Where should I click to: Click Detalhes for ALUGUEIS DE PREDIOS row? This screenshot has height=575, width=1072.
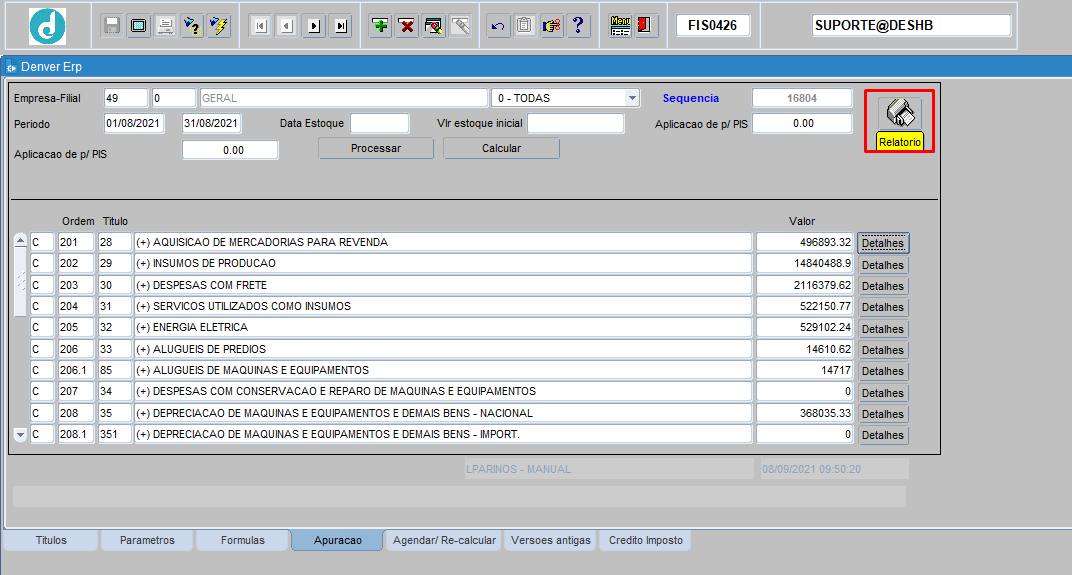(883, 349)
